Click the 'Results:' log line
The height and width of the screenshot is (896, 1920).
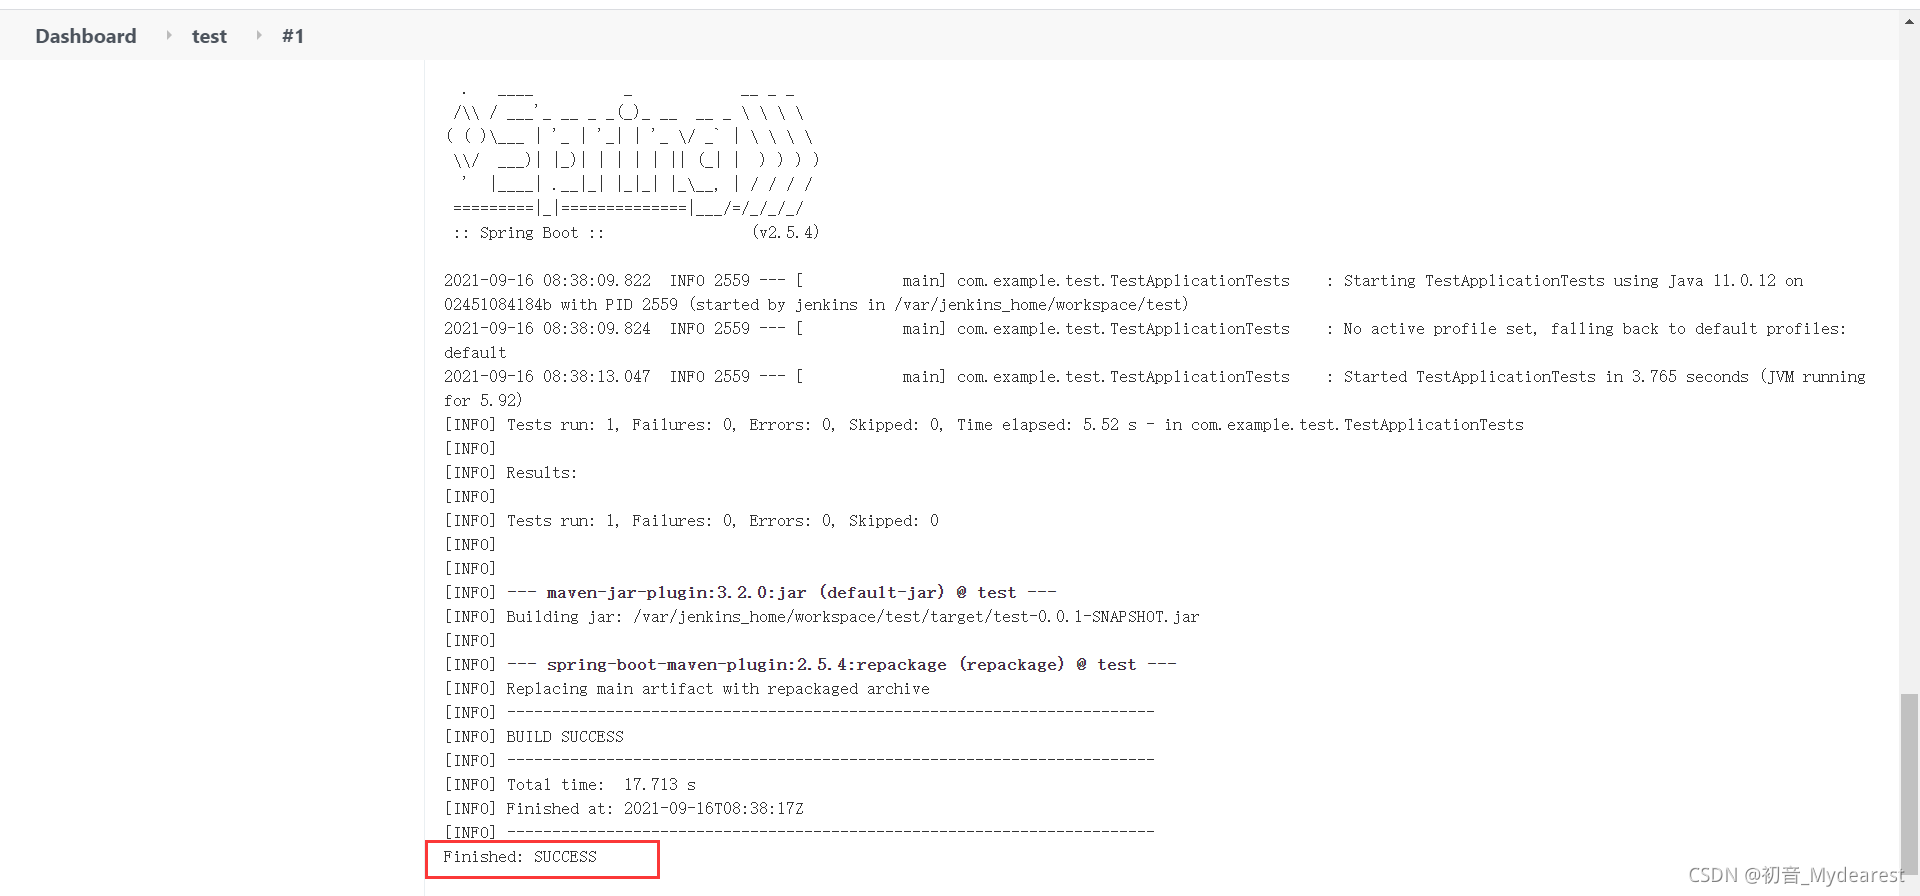(x=511, y=473)
